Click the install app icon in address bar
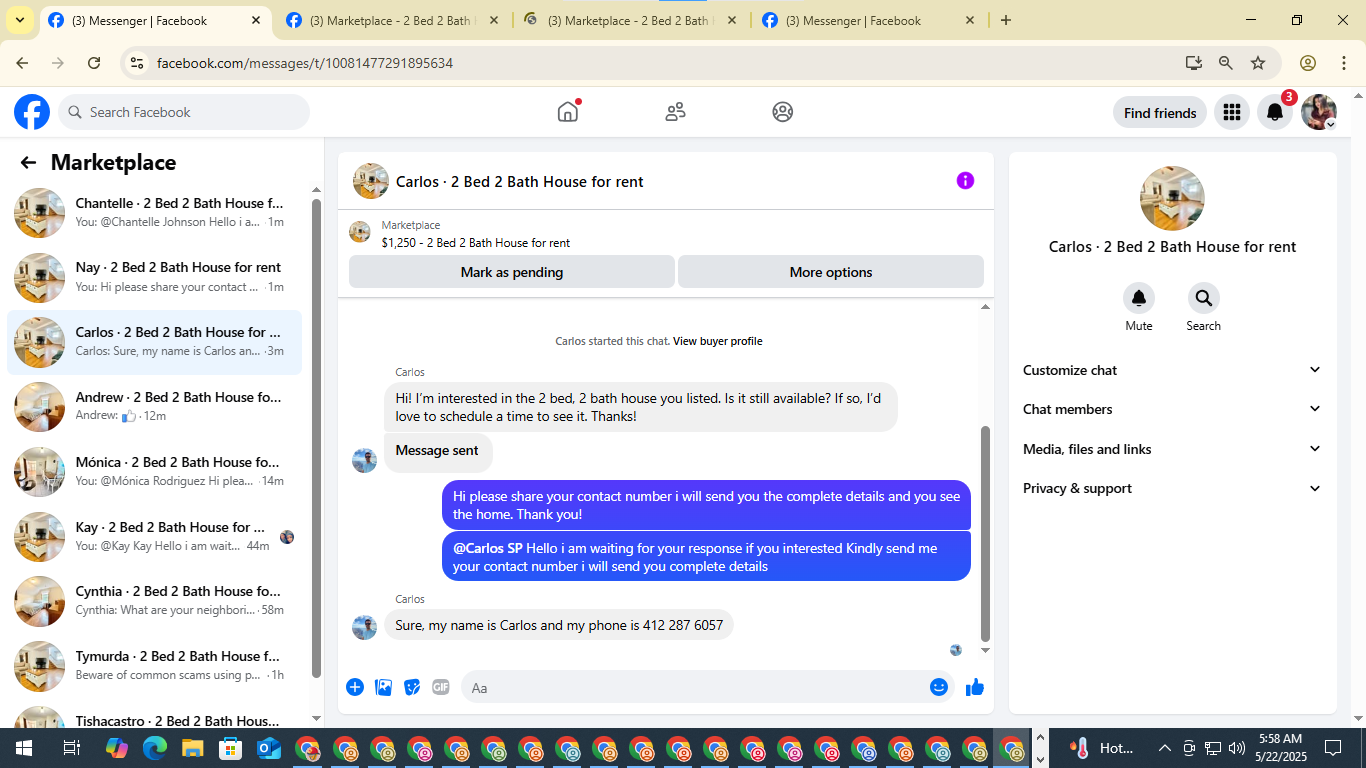This screenshot has width=1366, height=768. point(1194,63)
